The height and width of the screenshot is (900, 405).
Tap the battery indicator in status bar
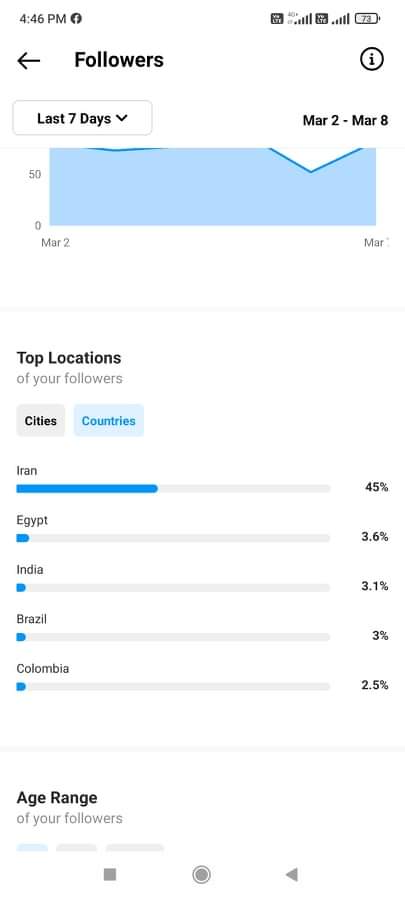coord(367,19)
